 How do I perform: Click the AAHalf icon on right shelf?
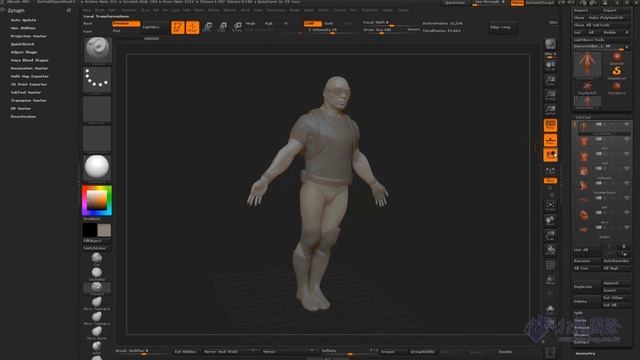pyautogui.click(x=550, y=110)
